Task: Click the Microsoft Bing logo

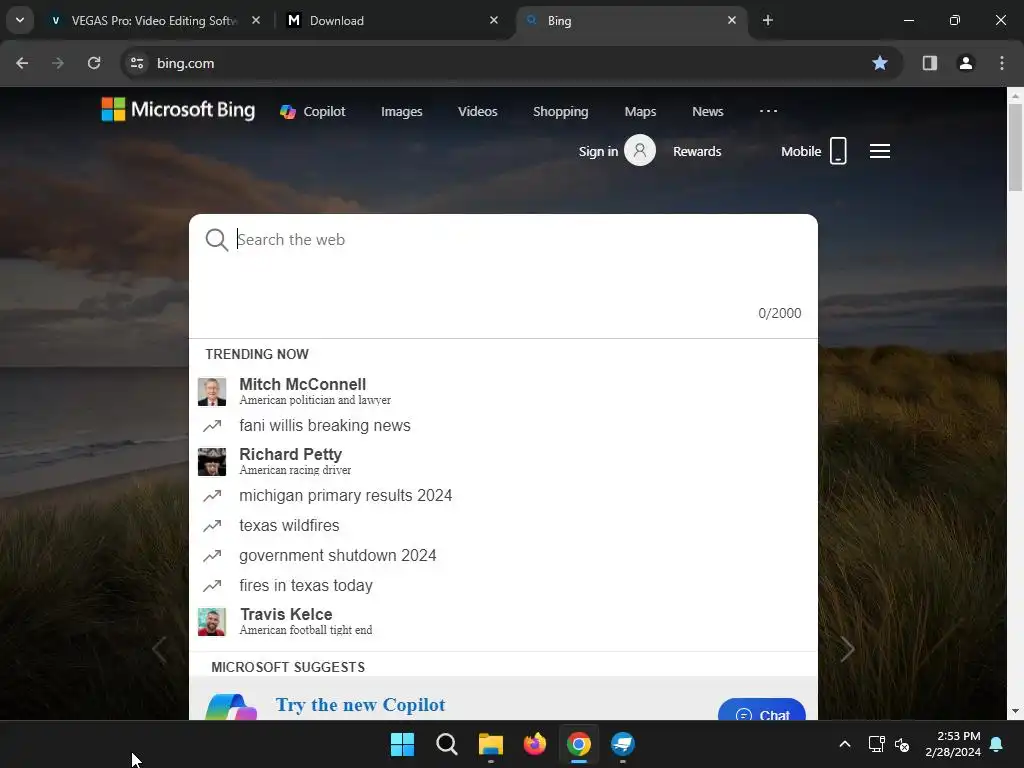Action: [178, 110]
